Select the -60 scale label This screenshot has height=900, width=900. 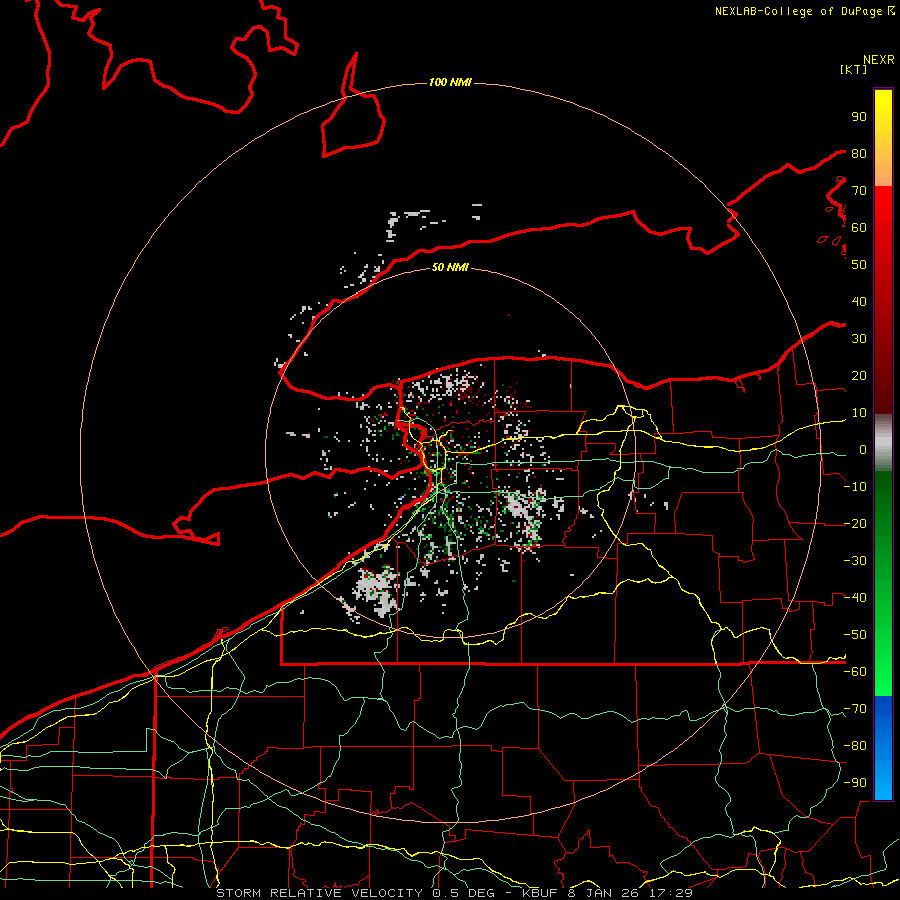click(855, 672)
